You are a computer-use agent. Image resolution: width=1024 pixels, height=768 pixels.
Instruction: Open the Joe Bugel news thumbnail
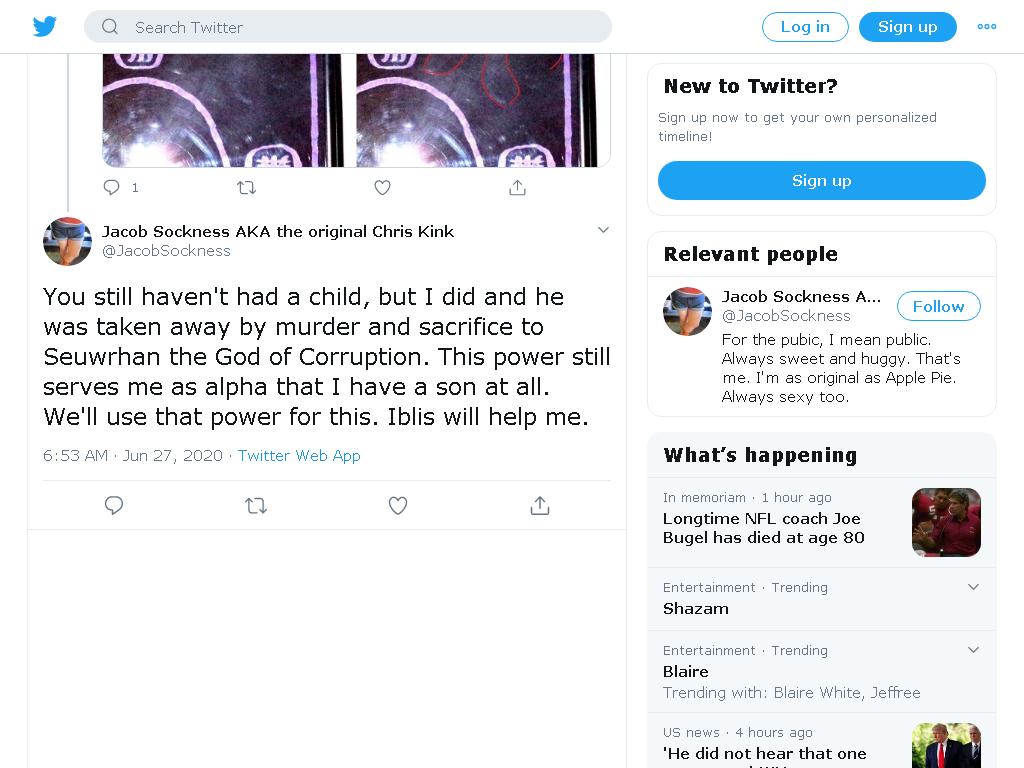946,522
